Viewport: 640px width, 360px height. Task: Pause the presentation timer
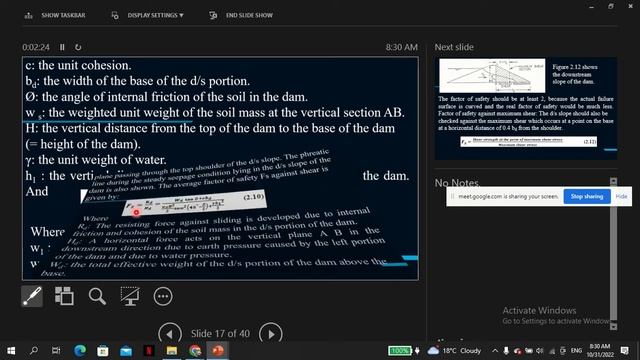coord(62,47)
